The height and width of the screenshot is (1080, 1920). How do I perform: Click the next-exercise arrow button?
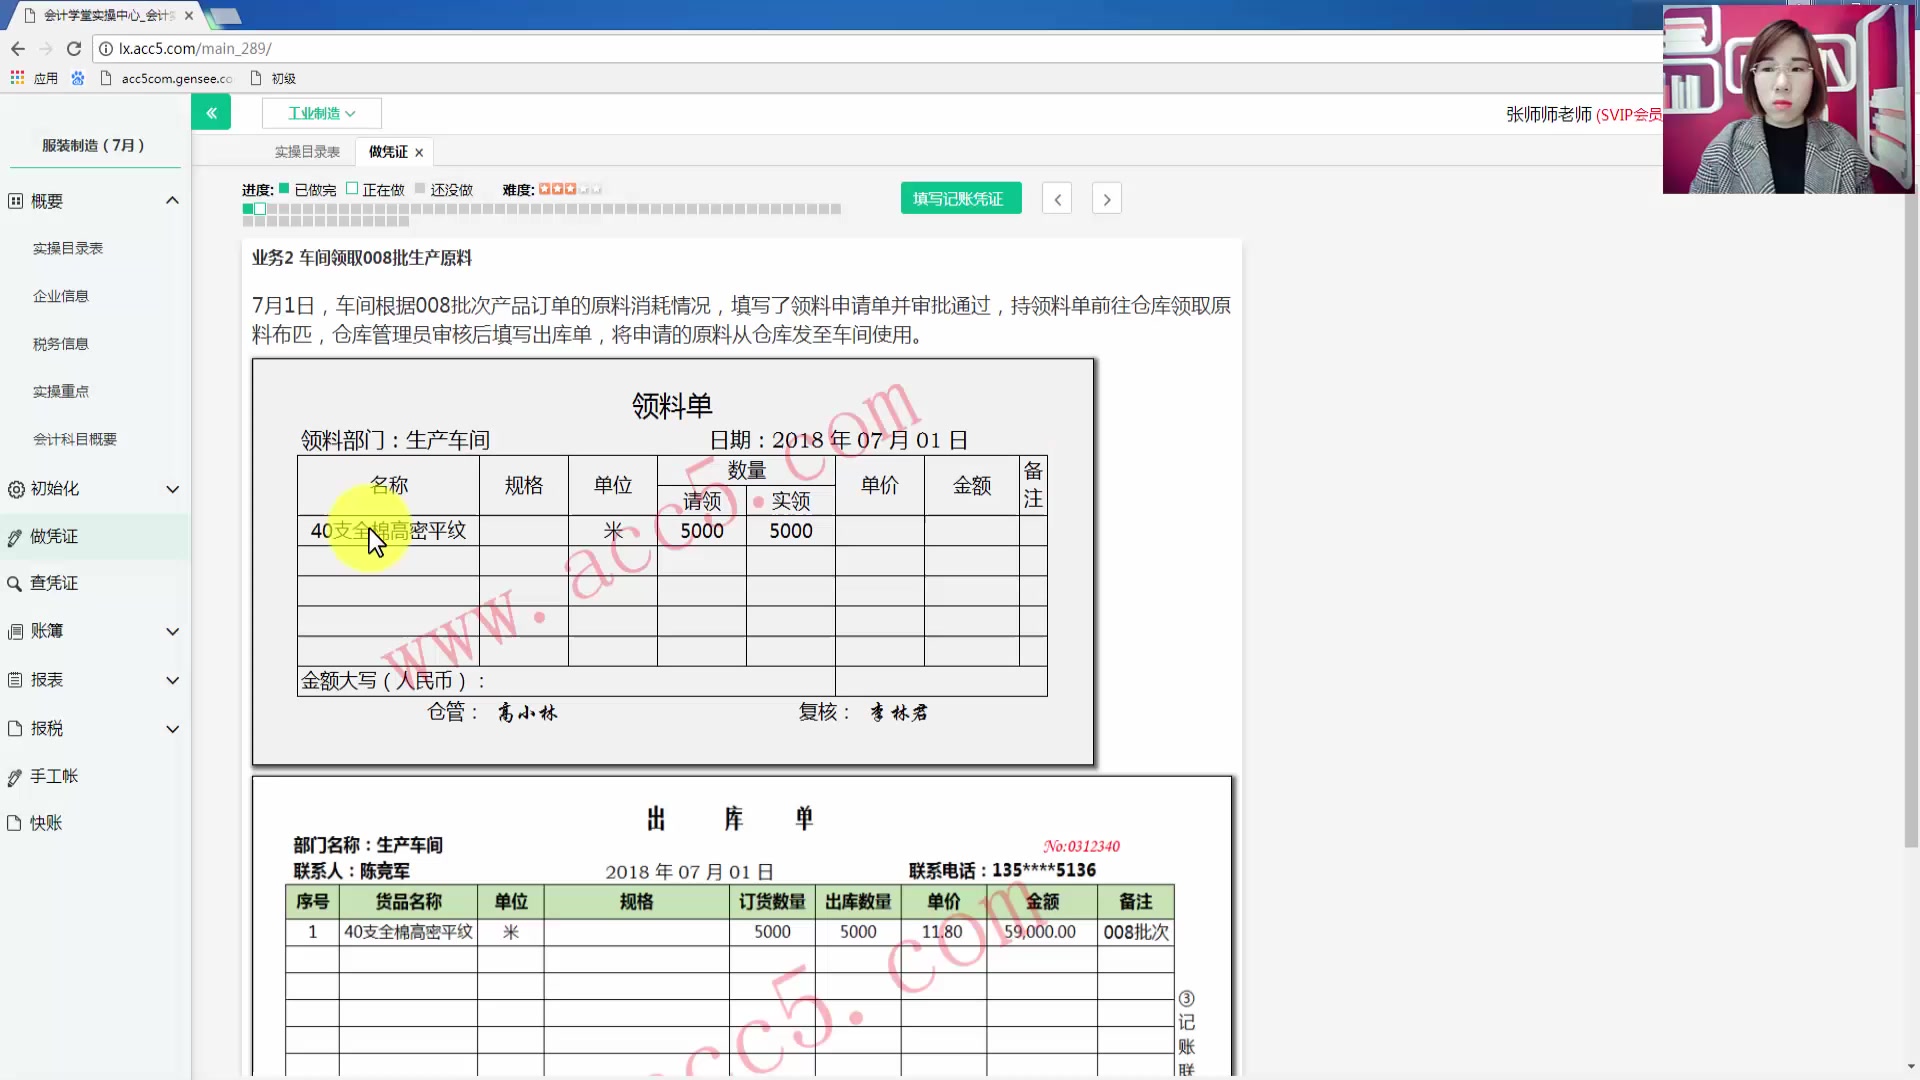1106,198
